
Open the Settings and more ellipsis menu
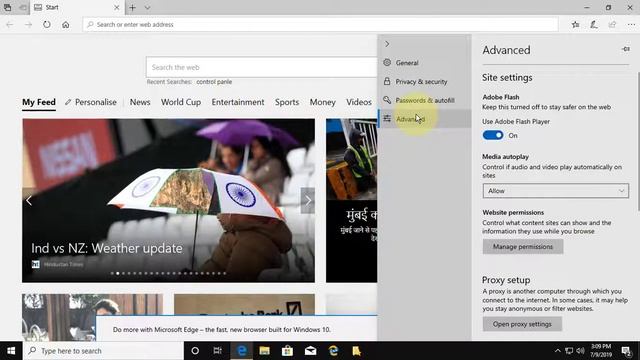click(x=631, y=24)
